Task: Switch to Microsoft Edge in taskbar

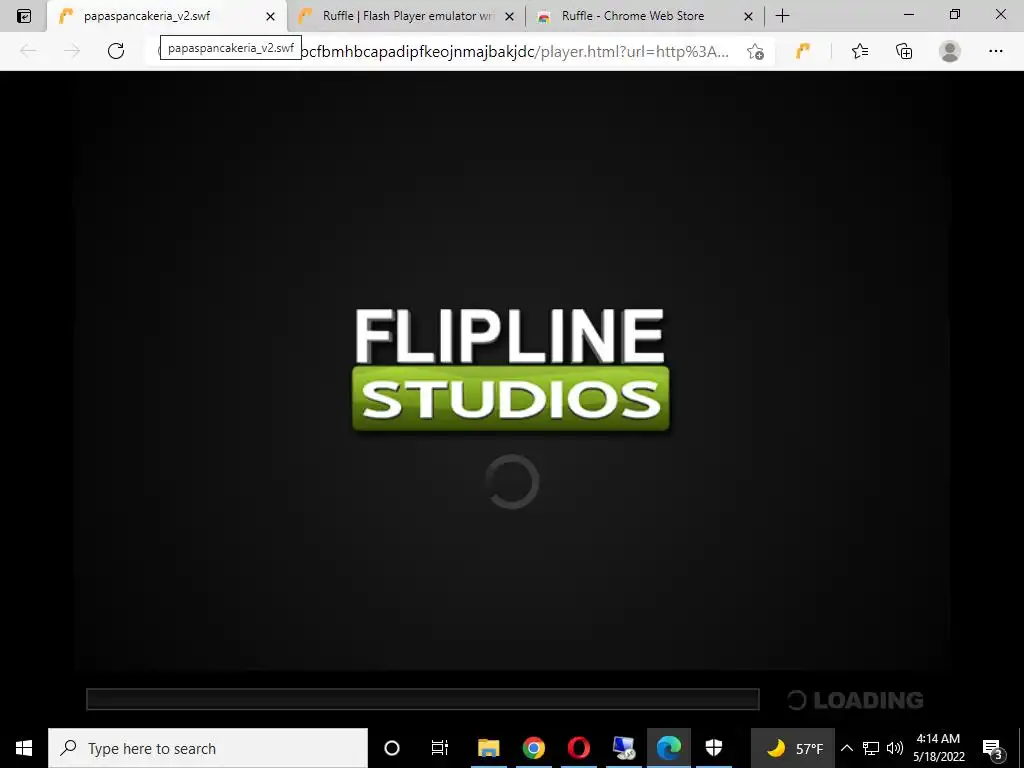Action: coord(669,748)
